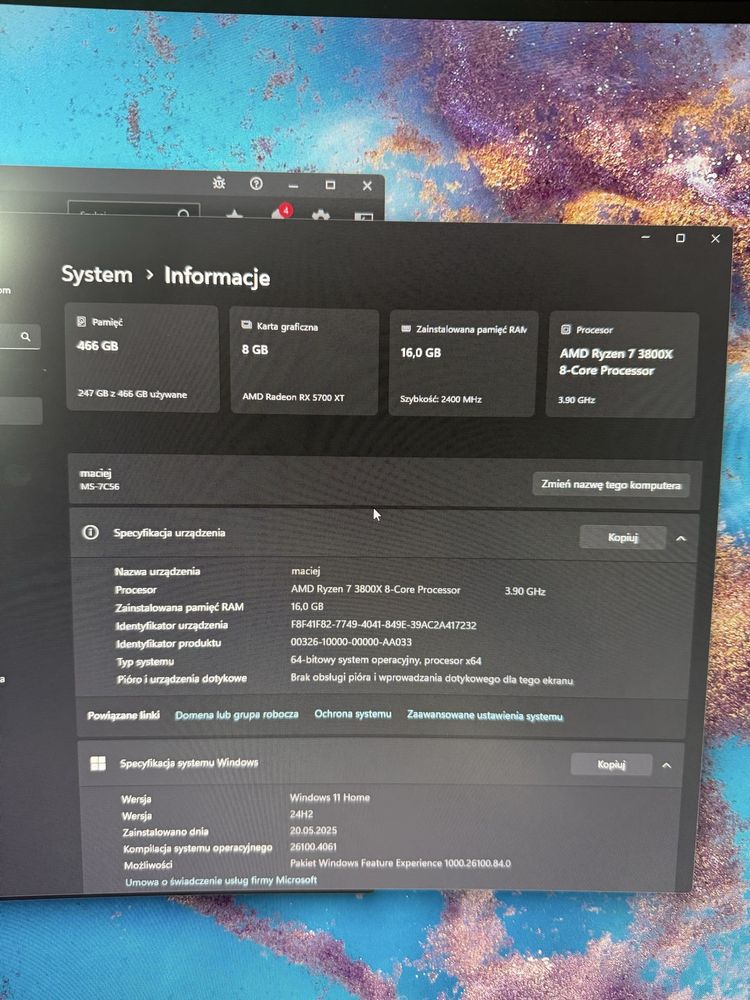
Task: Click 247 GB z 466 GB używane text
Action: pyautogui.click(x=132, y=394)
